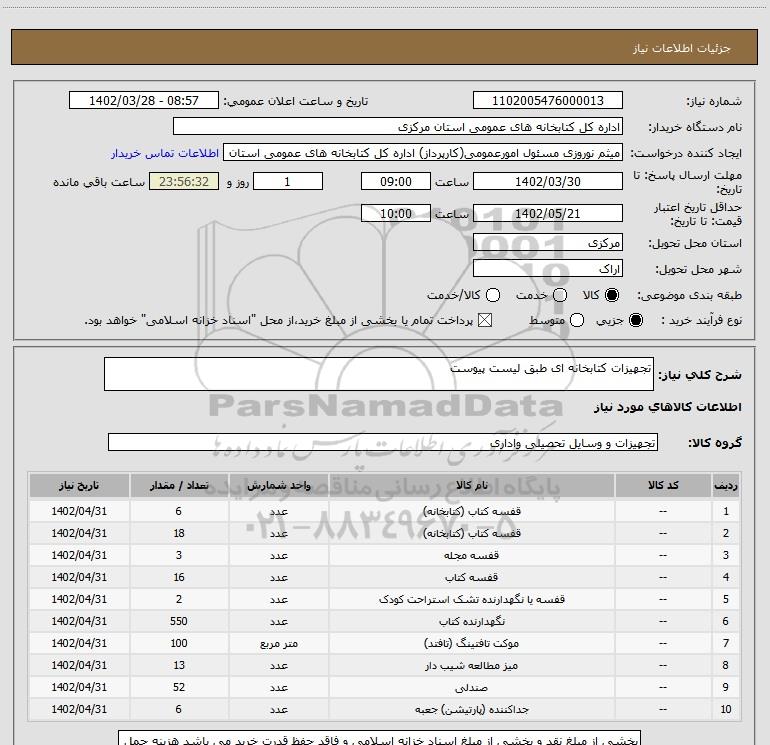Click the countdown timer 23:56:32
This screenshot has width=770, height=745.
pyautogui.click(x=184, y=182)
